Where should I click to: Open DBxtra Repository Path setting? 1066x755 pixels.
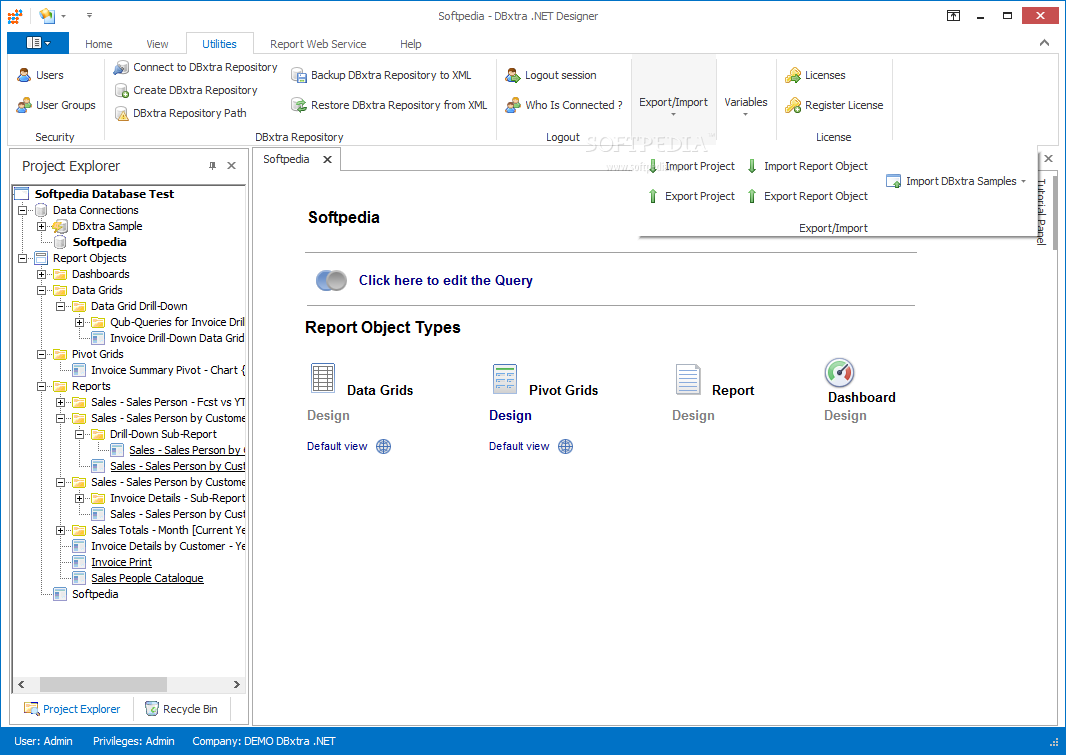(181, 113)
